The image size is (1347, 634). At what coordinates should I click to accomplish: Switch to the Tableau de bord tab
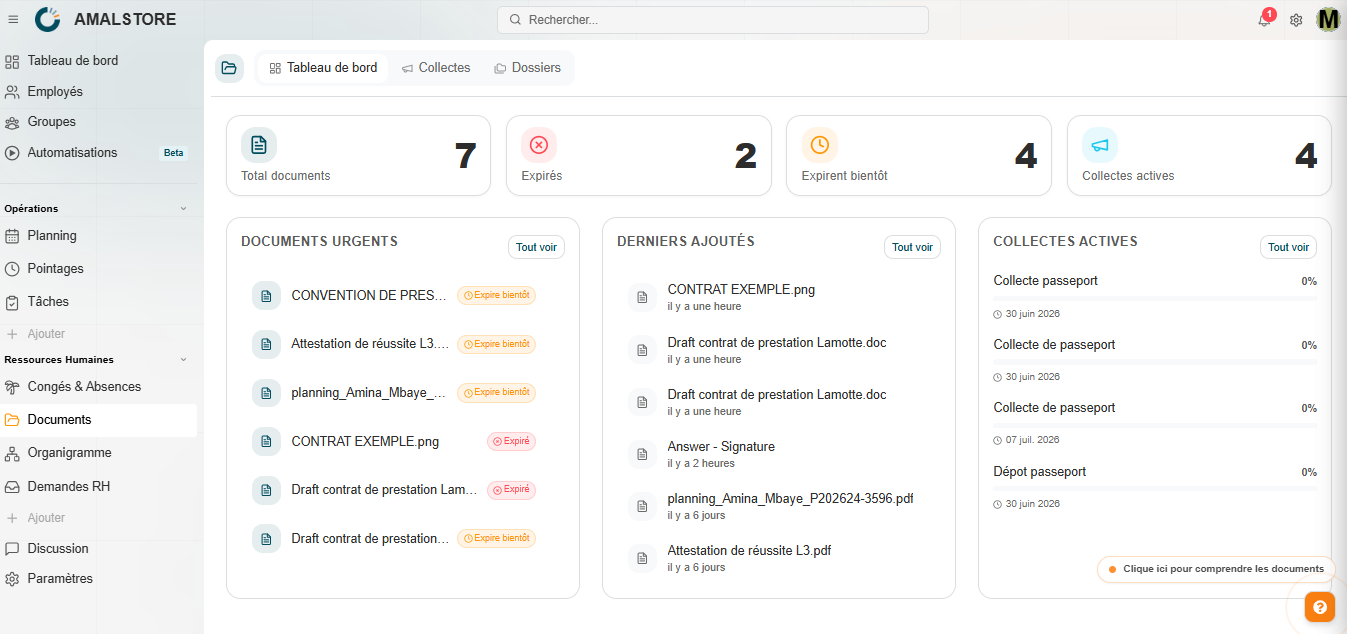(x=323, y=68)
